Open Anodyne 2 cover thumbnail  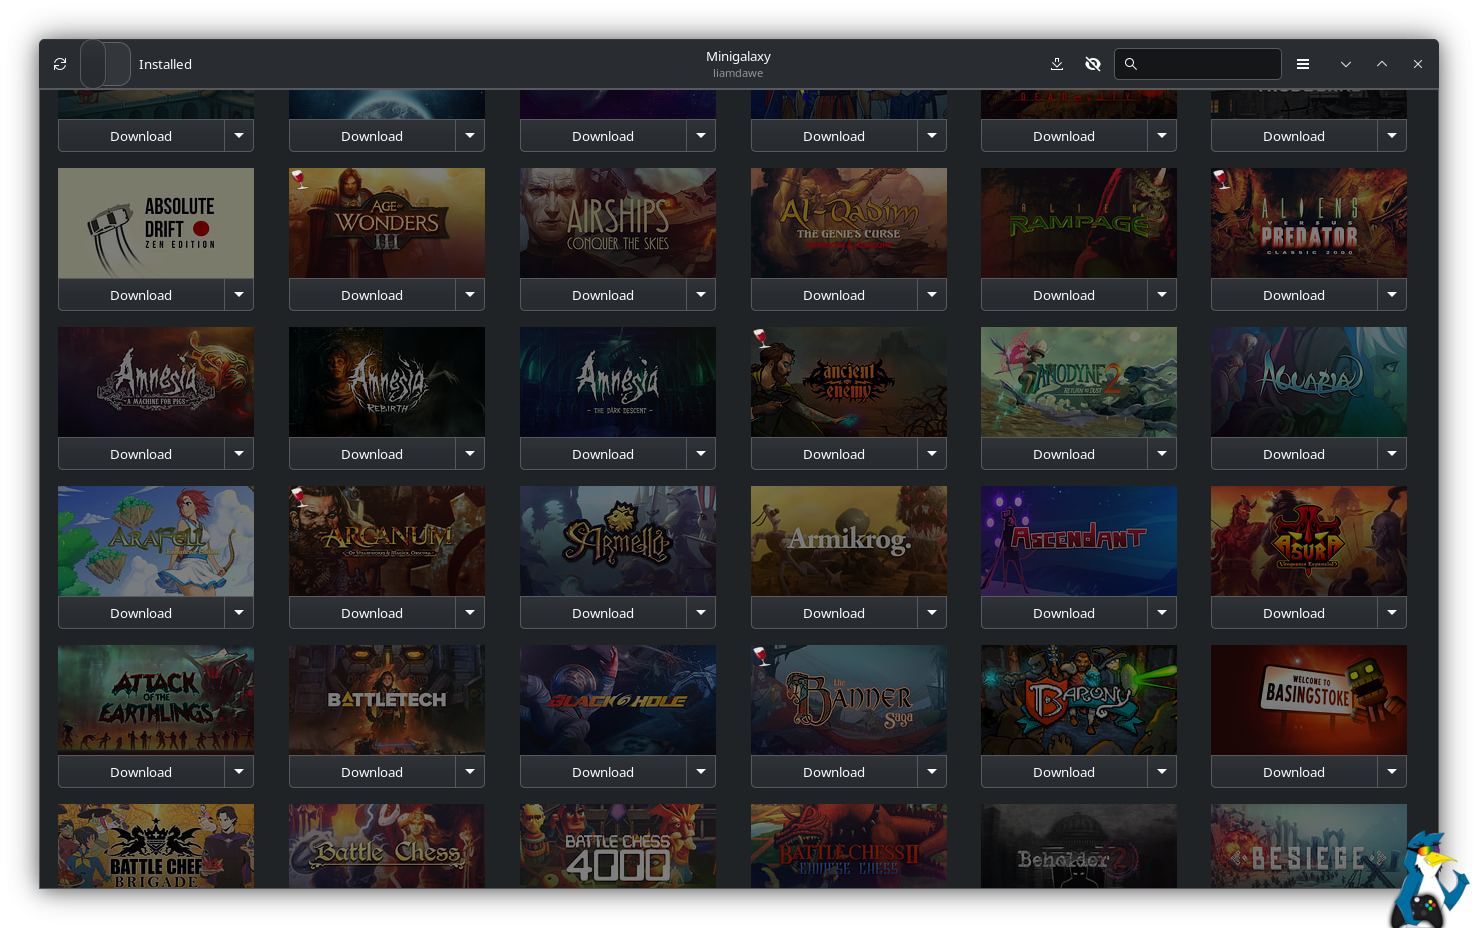(x=1079, y=382)
